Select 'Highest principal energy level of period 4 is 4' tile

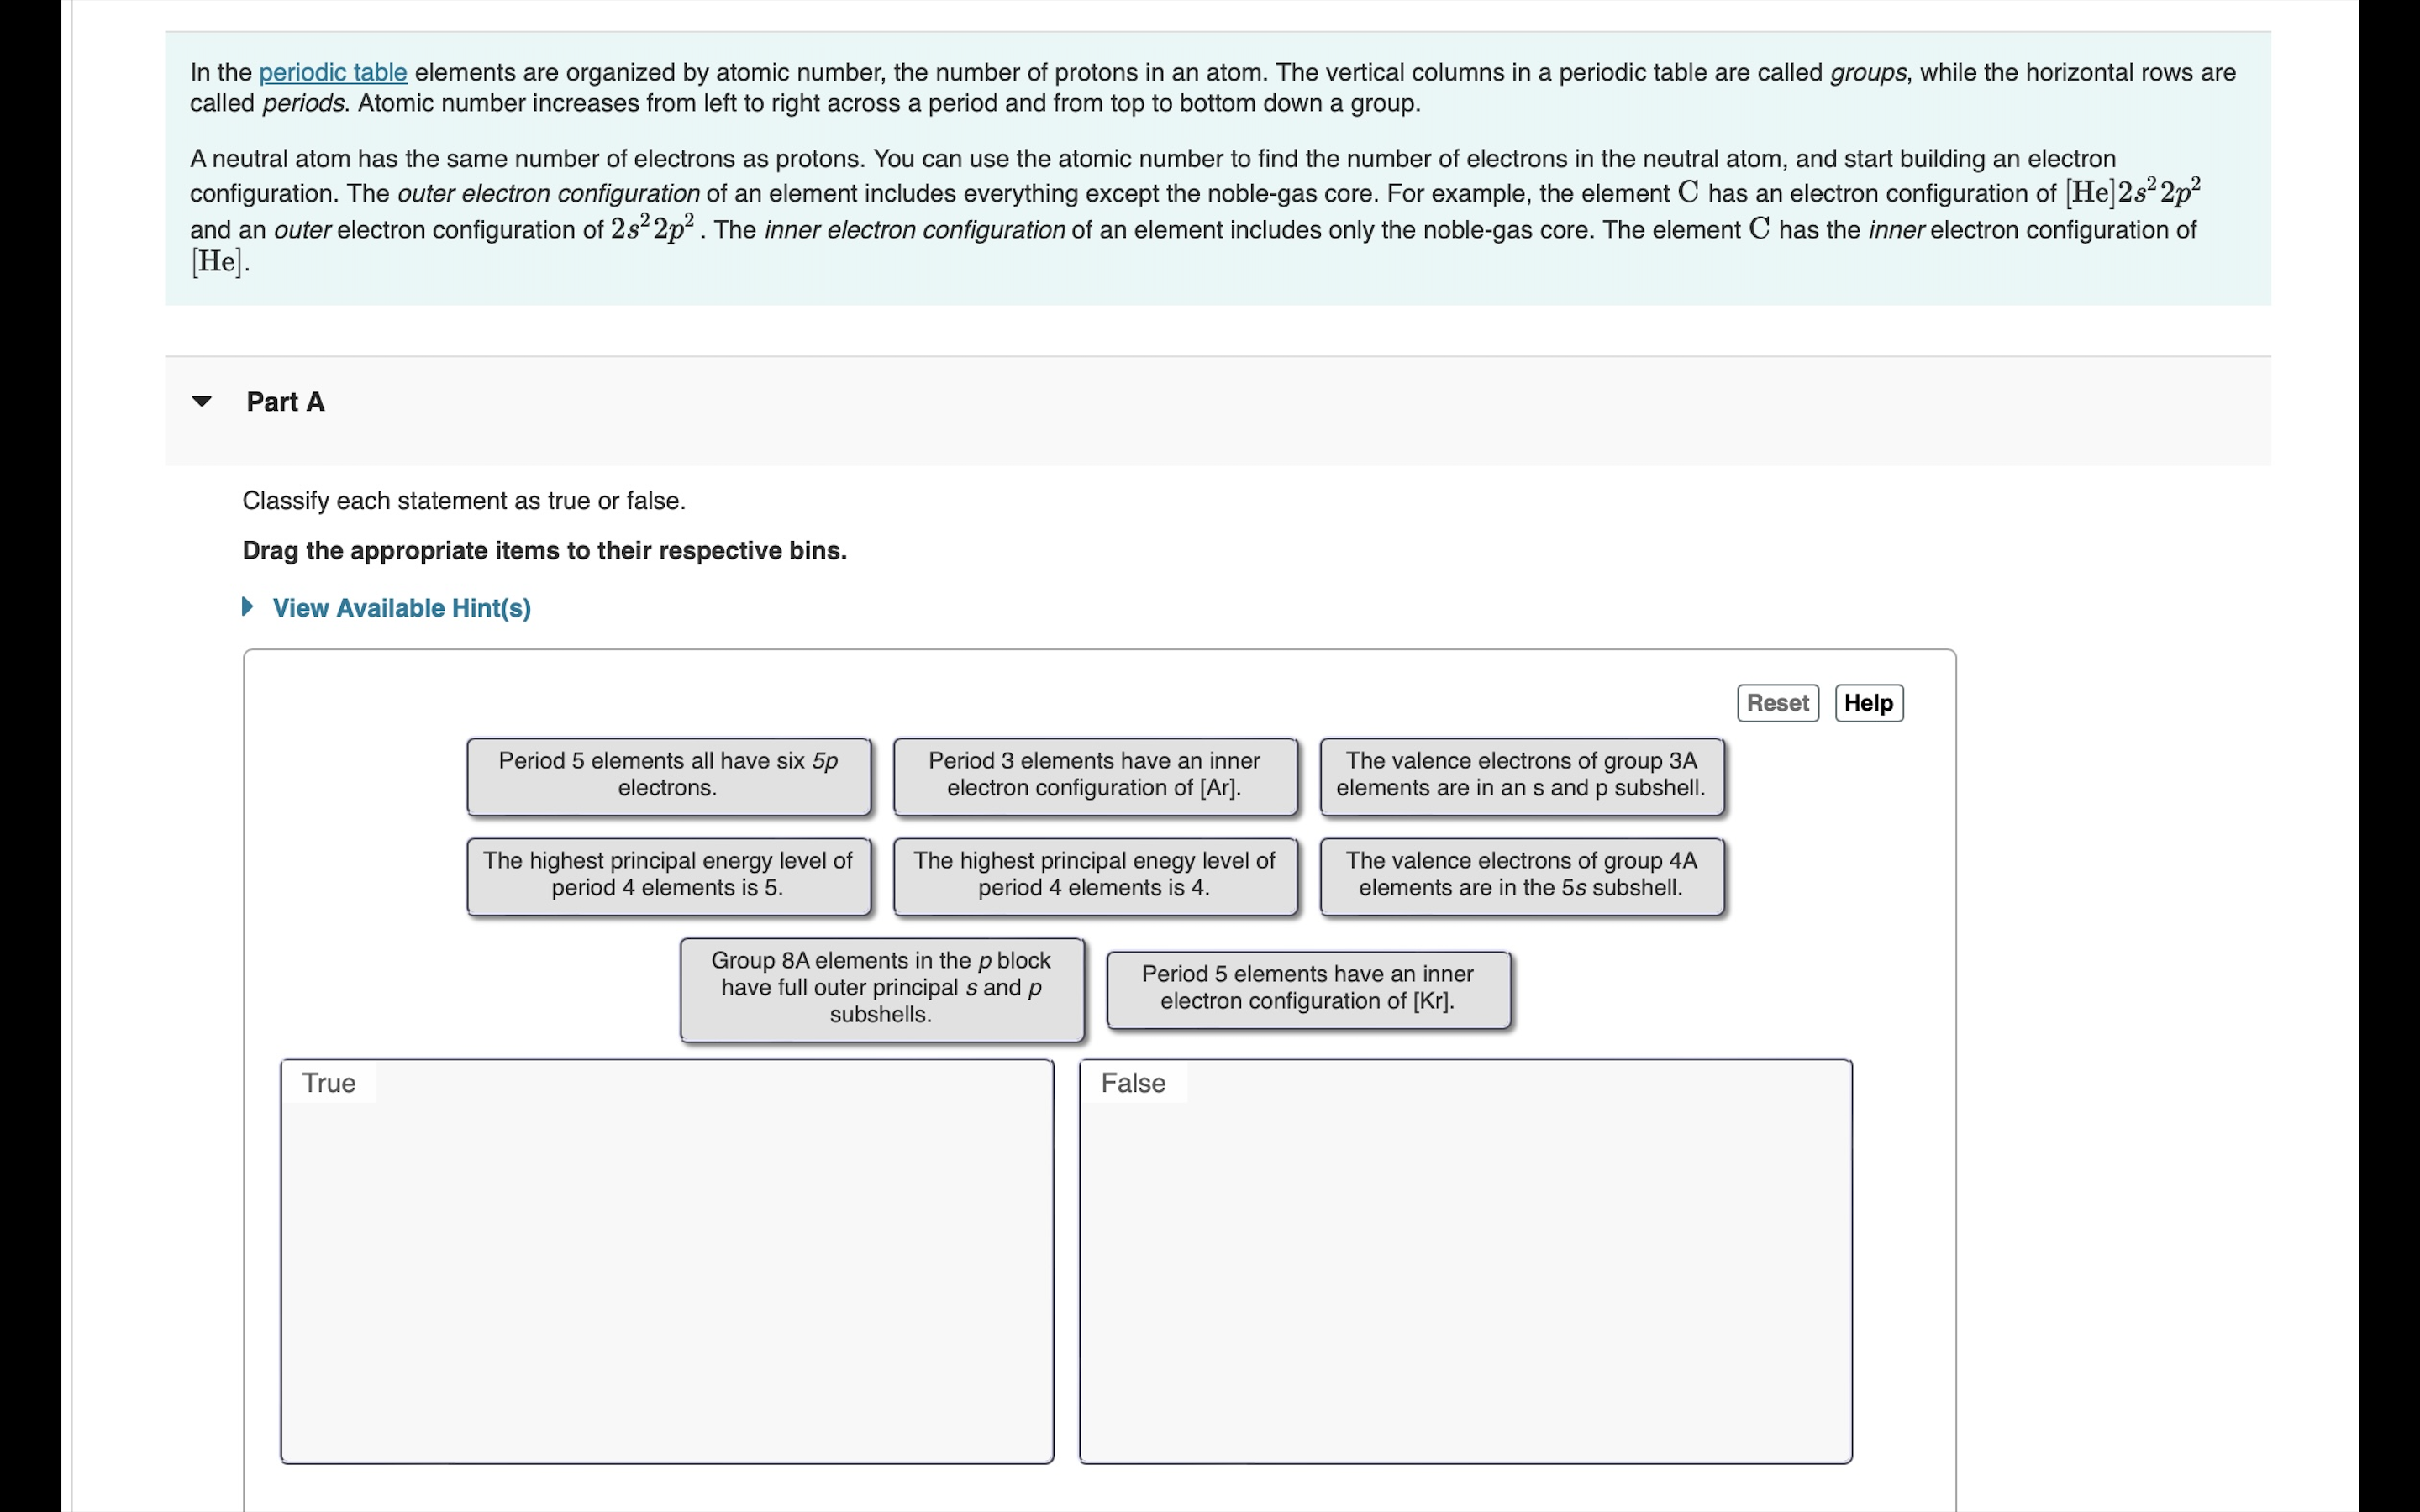pos(1092,873)
